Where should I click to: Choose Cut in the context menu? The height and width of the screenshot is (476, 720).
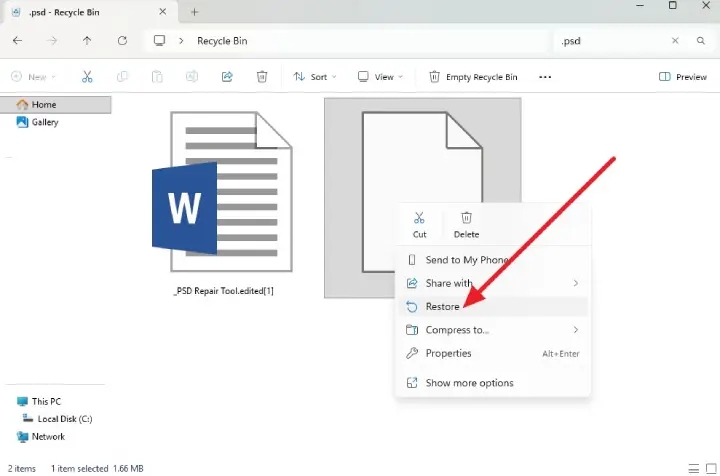point(419,225)
